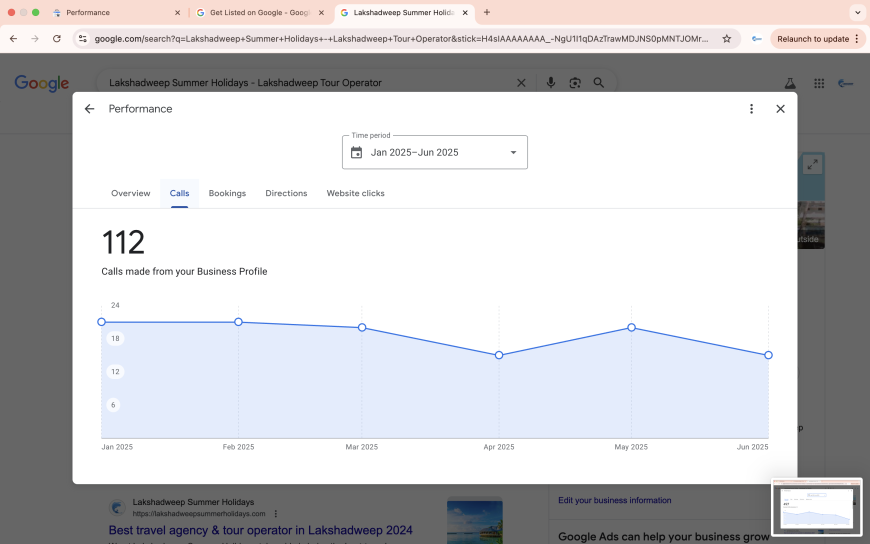Click the calendar icon in Time period
Image resolution: width=870 pixels, height=544 pixels.
(357, 153)
